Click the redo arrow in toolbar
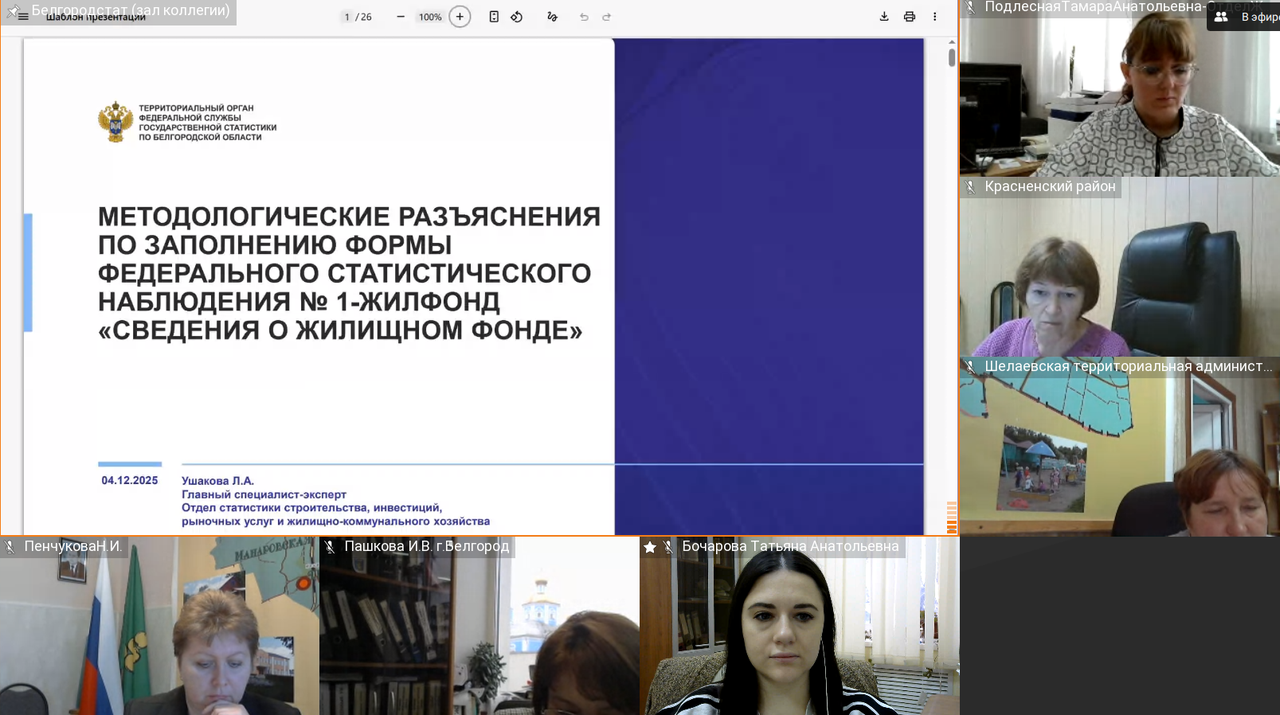1280x715 pixels. pos(606,17)
